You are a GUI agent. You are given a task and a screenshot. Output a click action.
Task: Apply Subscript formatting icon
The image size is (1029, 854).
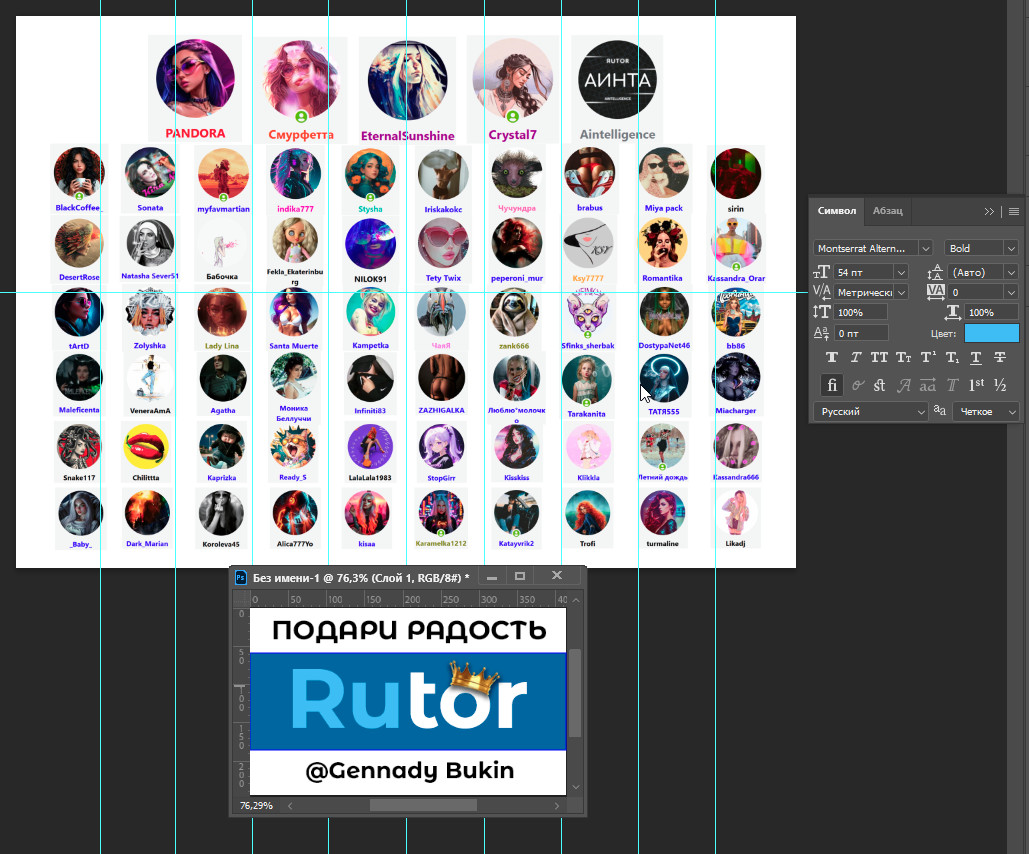point(952,358)
